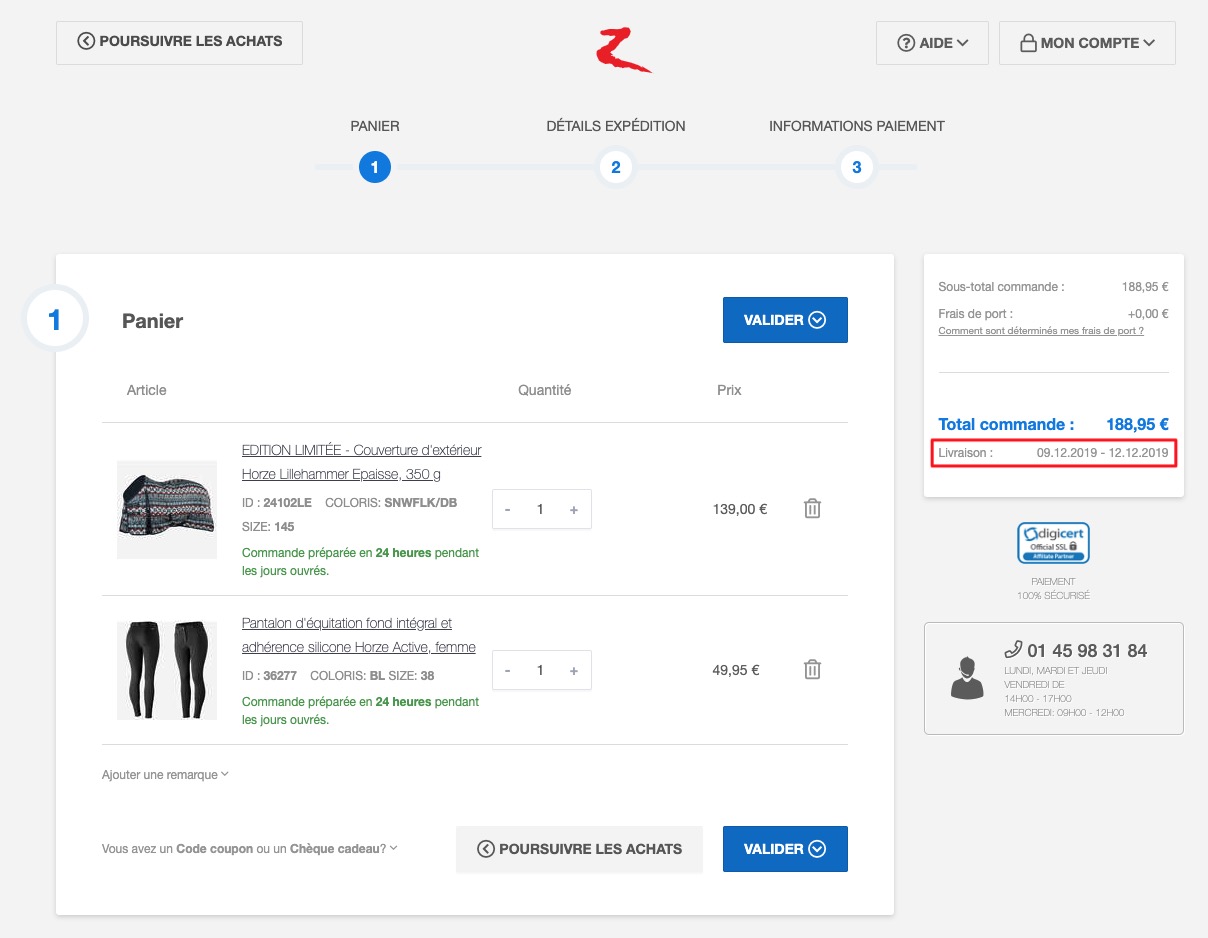Decrease quantity of Couverture Horze Lillehammer

[x=508, y=509]
